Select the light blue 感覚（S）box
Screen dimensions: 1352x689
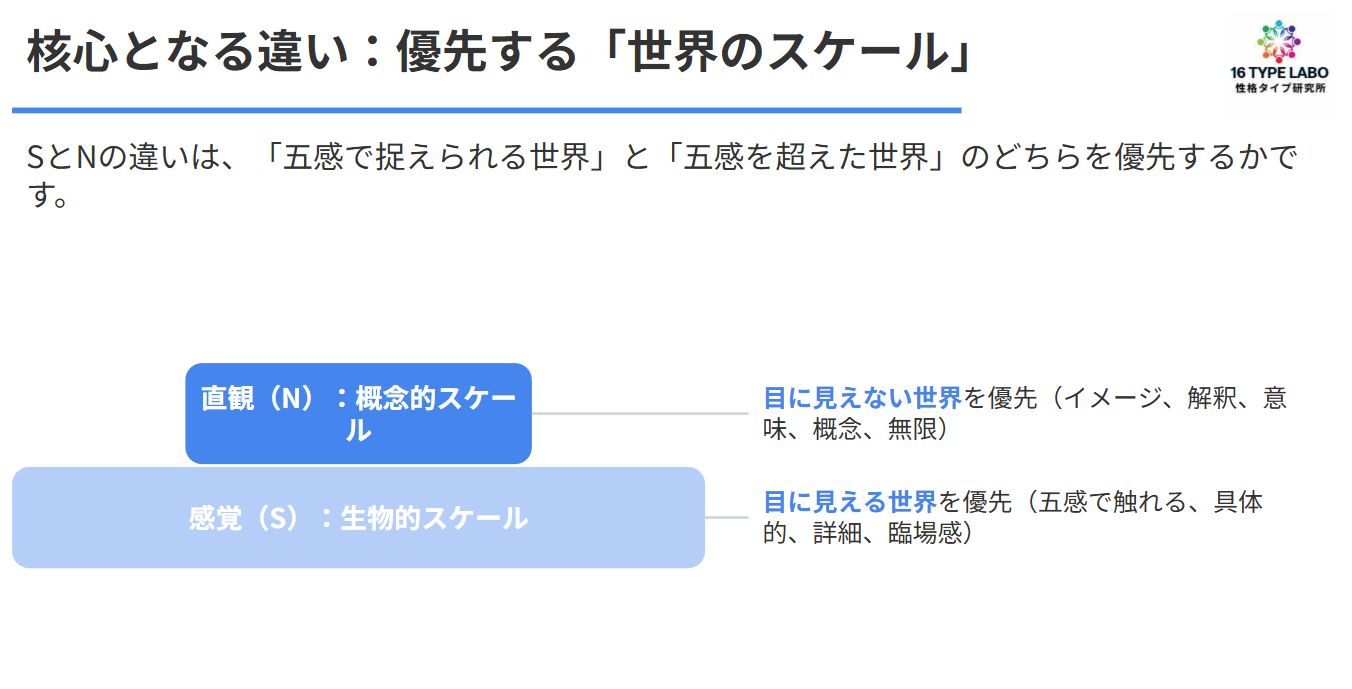(358, 518)
